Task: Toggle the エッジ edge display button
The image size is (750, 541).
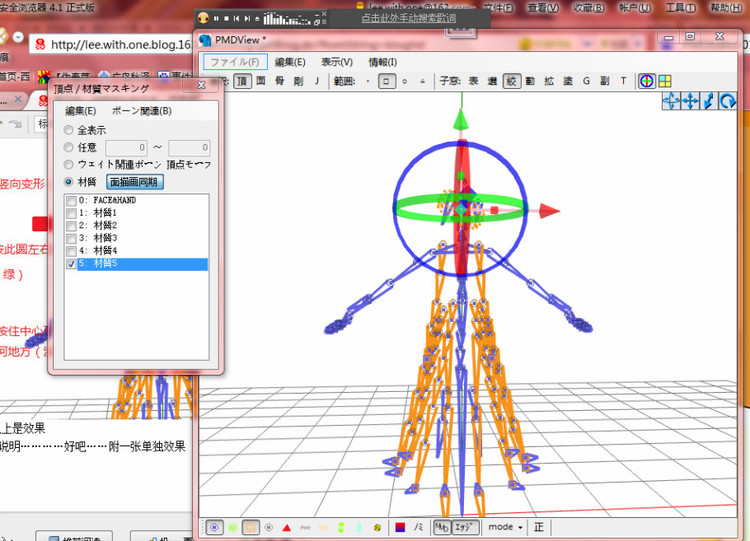Action: coord(464,527)
